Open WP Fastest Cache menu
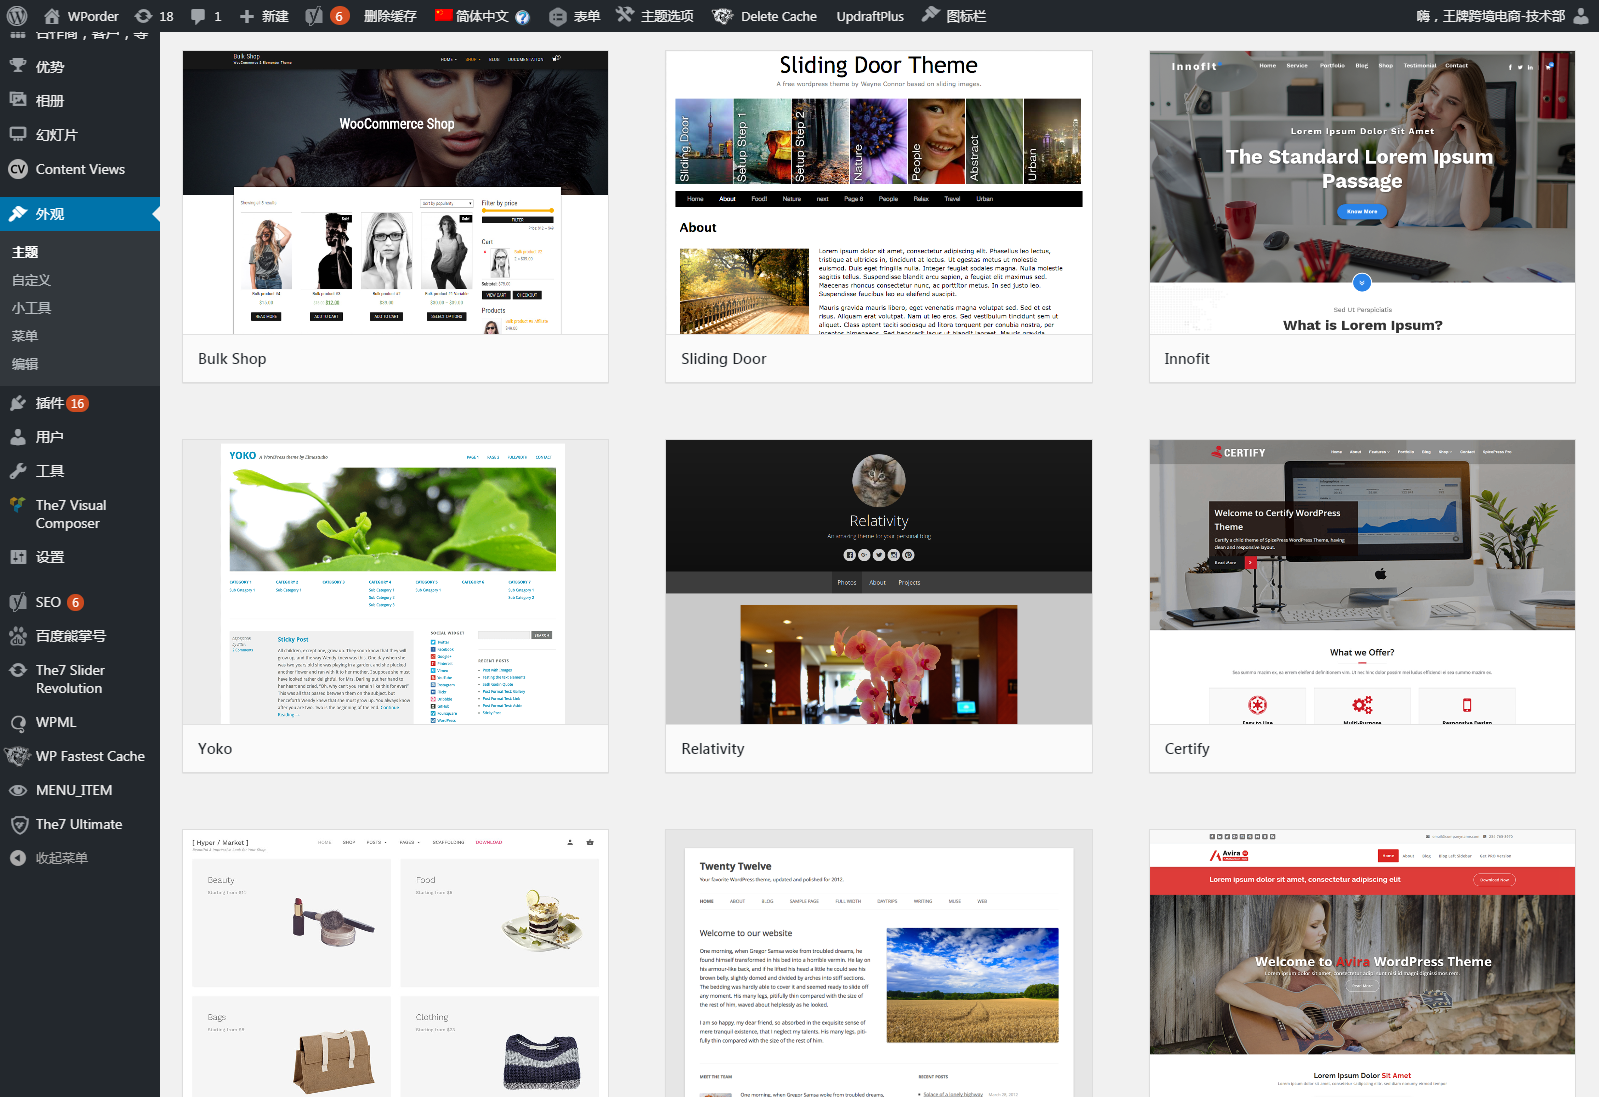The width and height of the screenshot is (1599, 1097). 90,756
